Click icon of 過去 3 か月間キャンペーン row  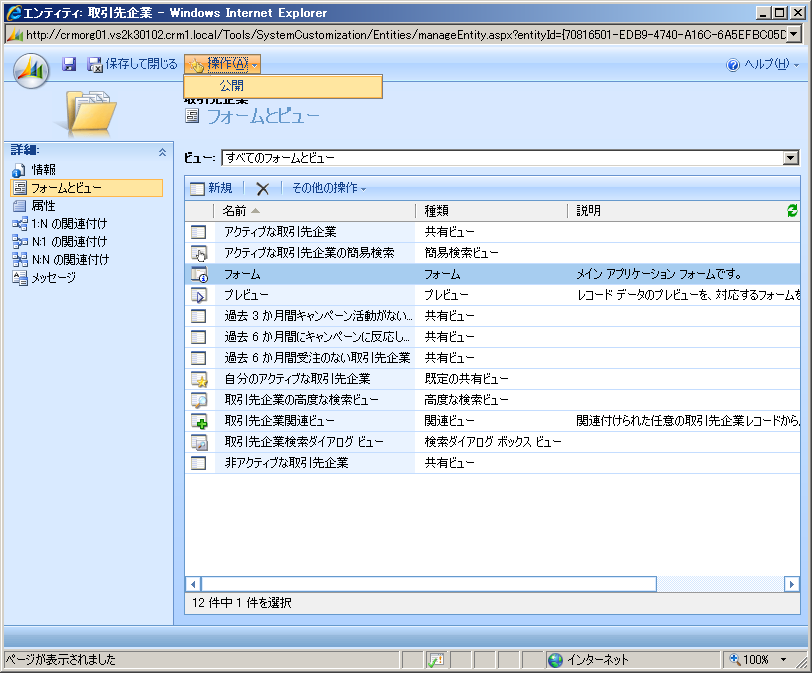pyautogui.click(x=198, y=316)
